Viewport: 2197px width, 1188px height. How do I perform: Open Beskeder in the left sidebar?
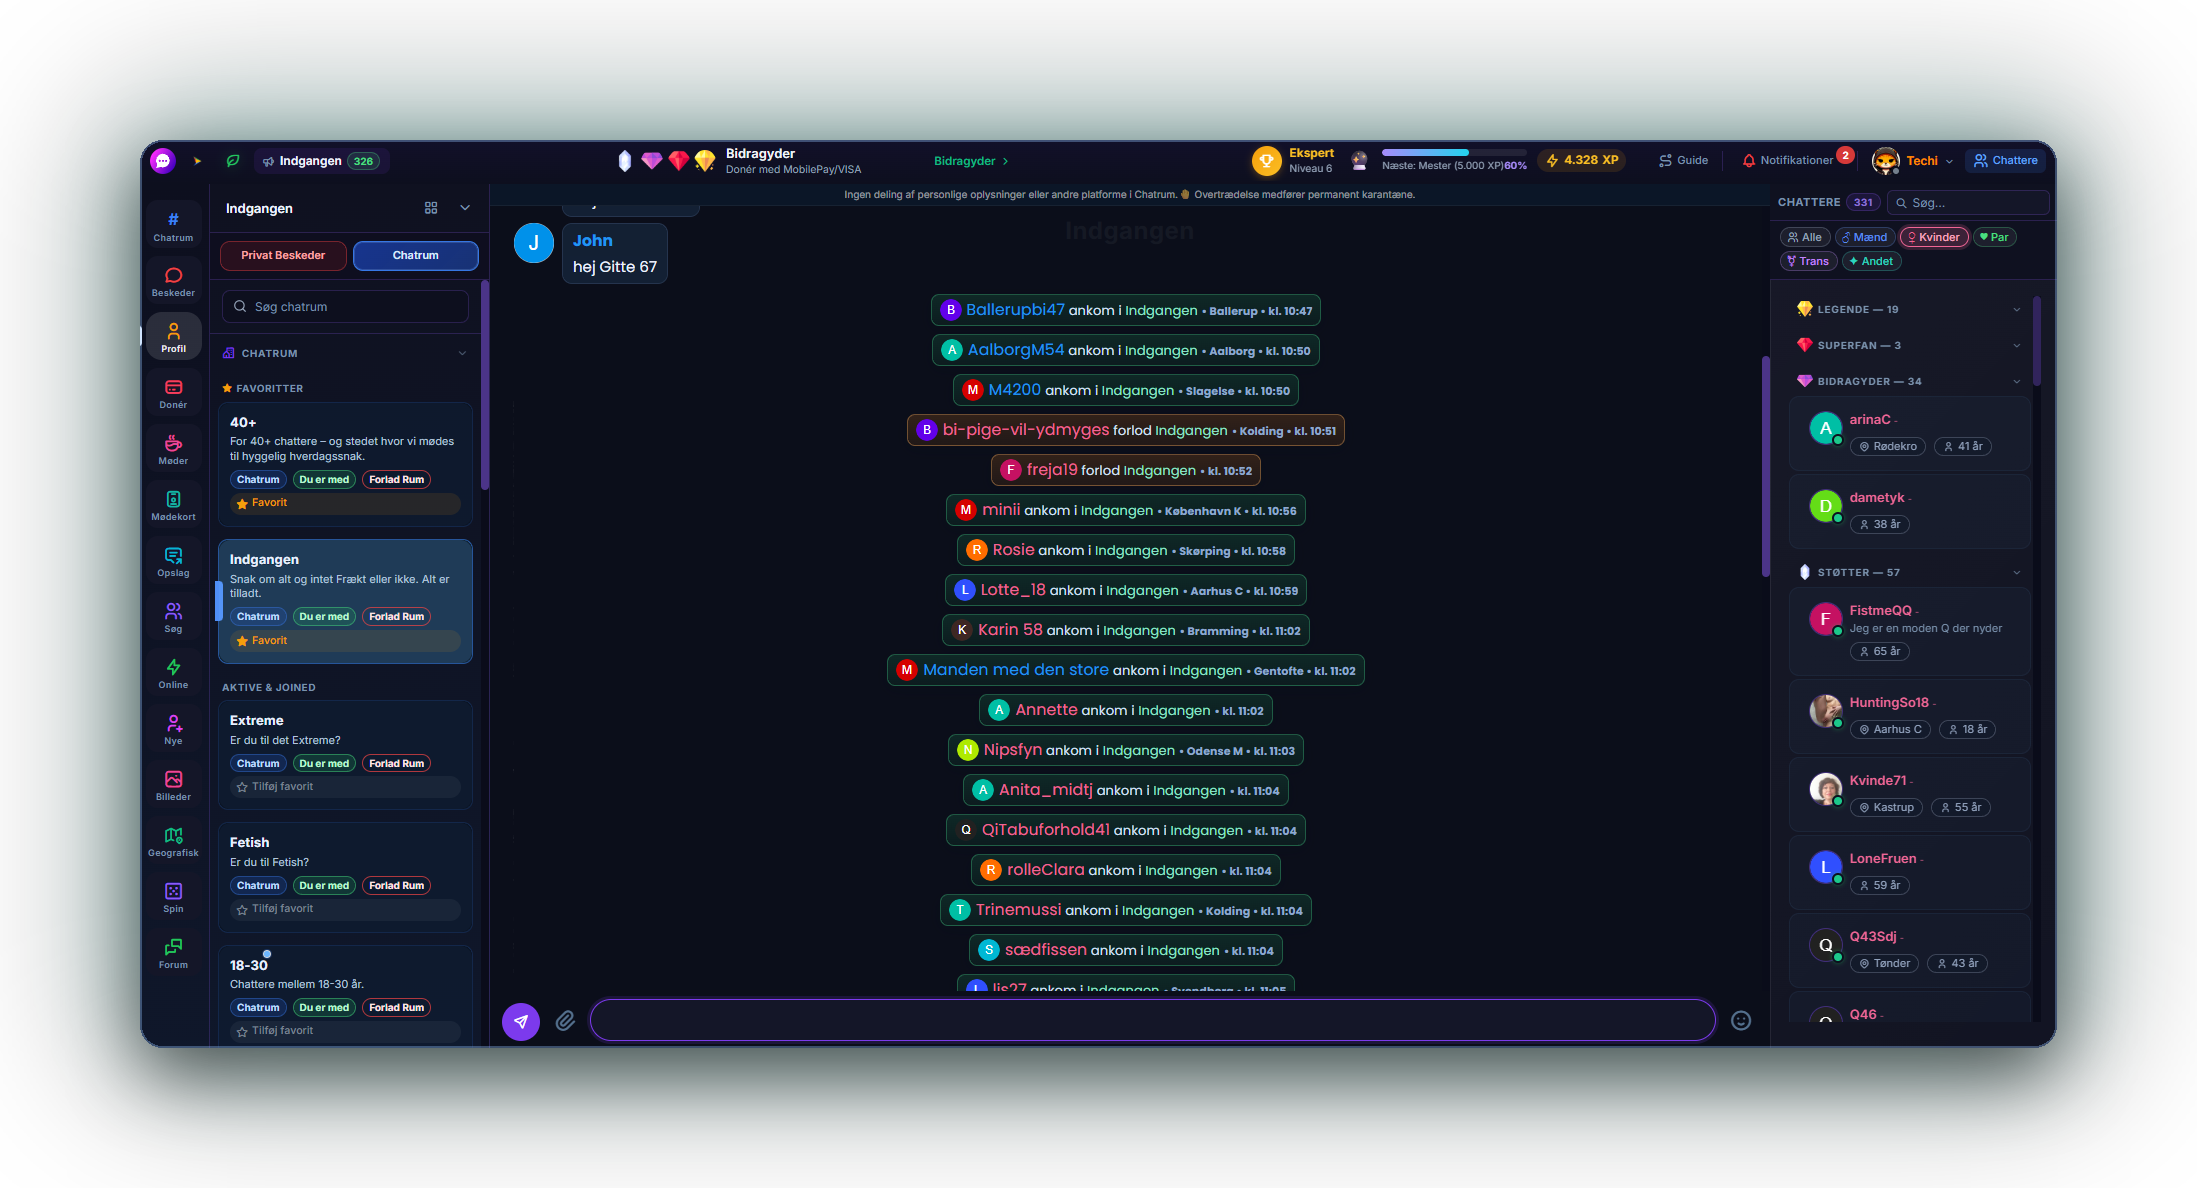point(173,282)
